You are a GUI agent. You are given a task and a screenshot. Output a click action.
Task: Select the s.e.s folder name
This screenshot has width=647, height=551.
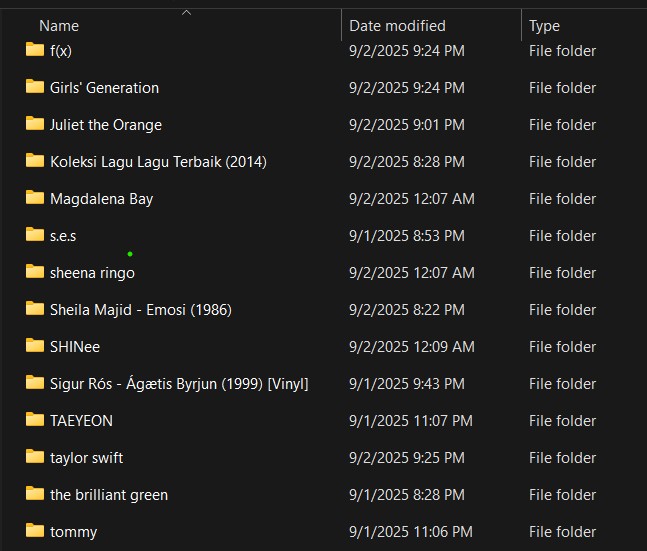(x=63, y=236)
